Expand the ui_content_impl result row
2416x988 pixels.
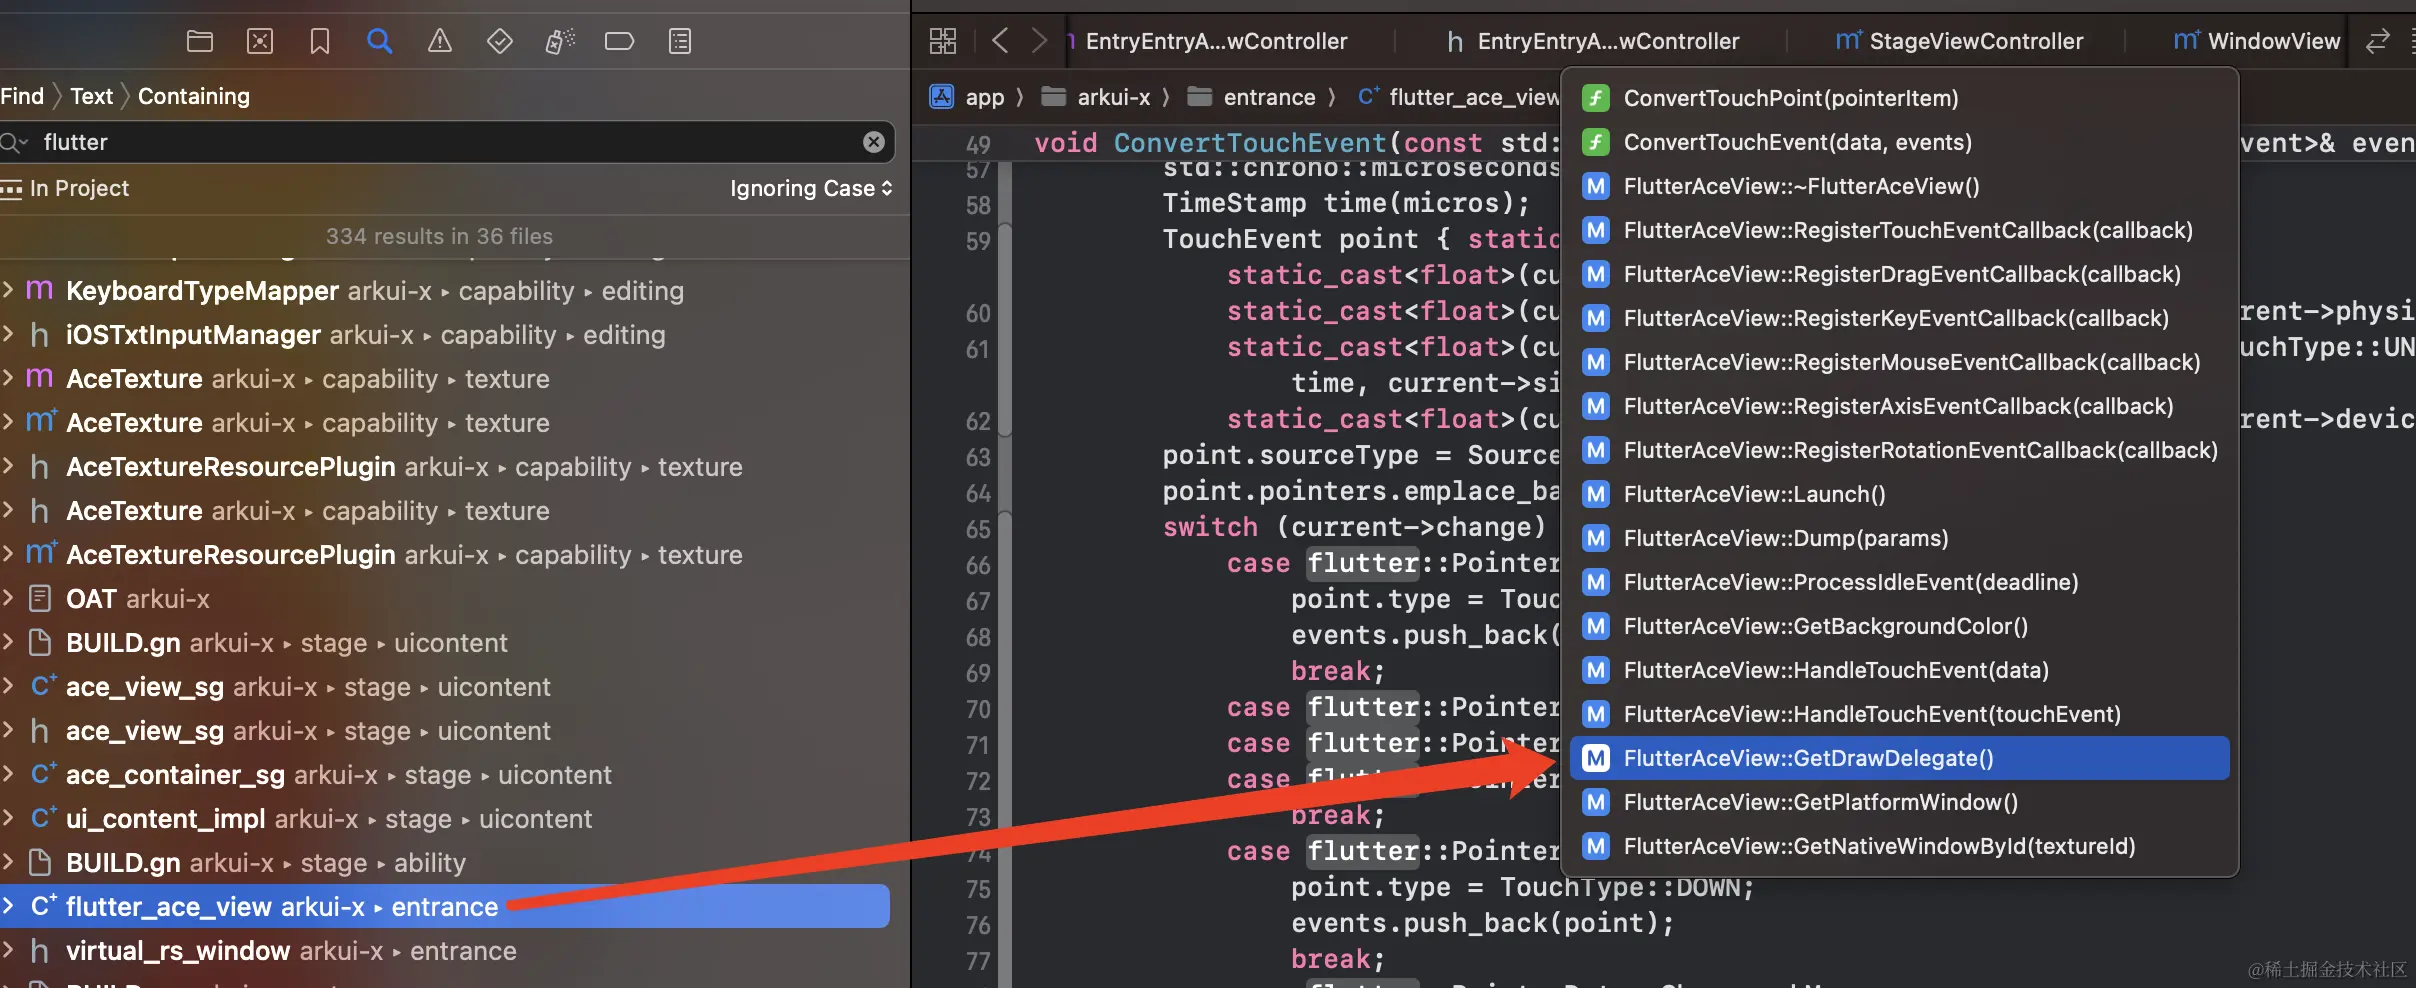tap(8, 819)
